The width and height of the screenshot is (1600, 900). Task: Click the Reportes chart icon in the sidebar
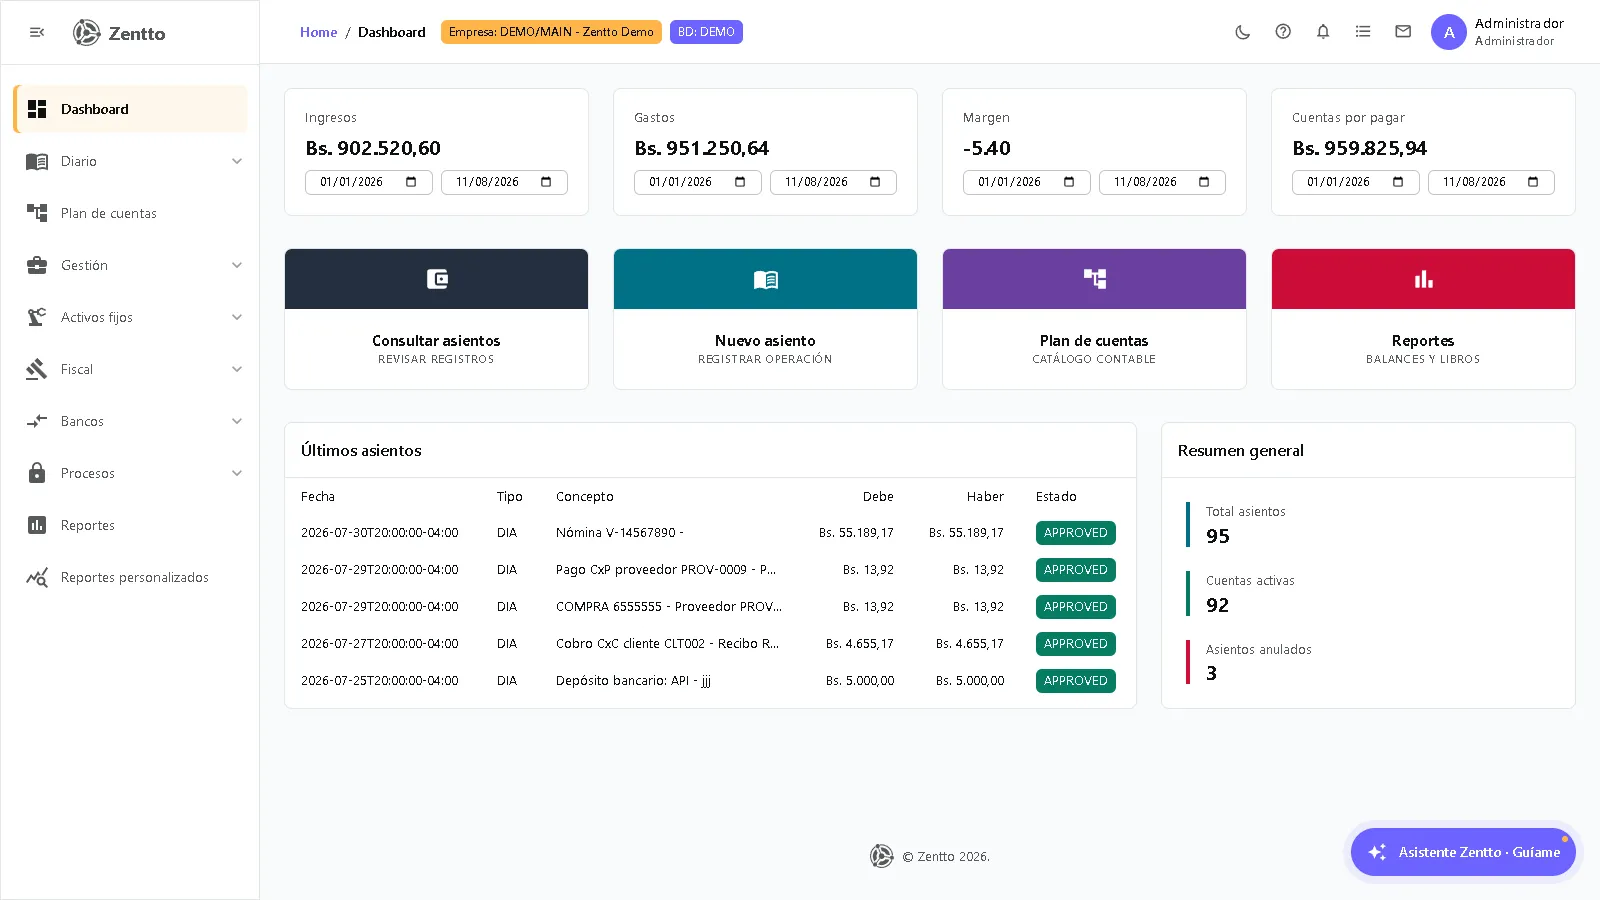tap(37, 525)
